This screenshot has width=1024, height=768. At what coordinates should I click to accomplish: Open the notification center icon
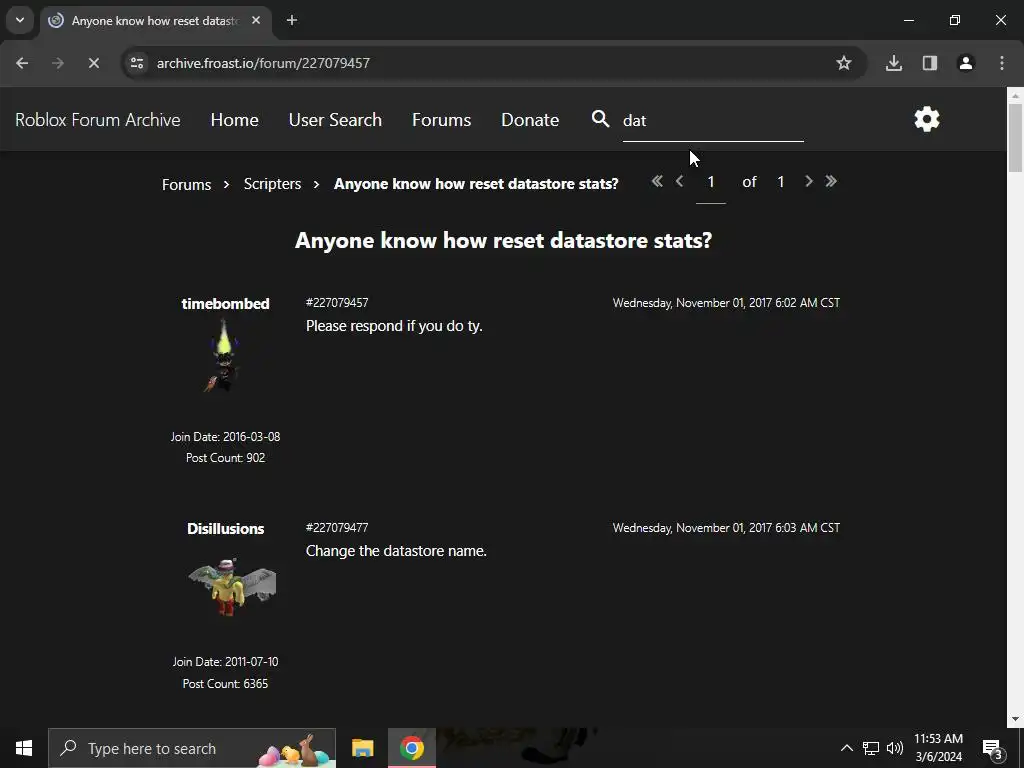(993, 749)
